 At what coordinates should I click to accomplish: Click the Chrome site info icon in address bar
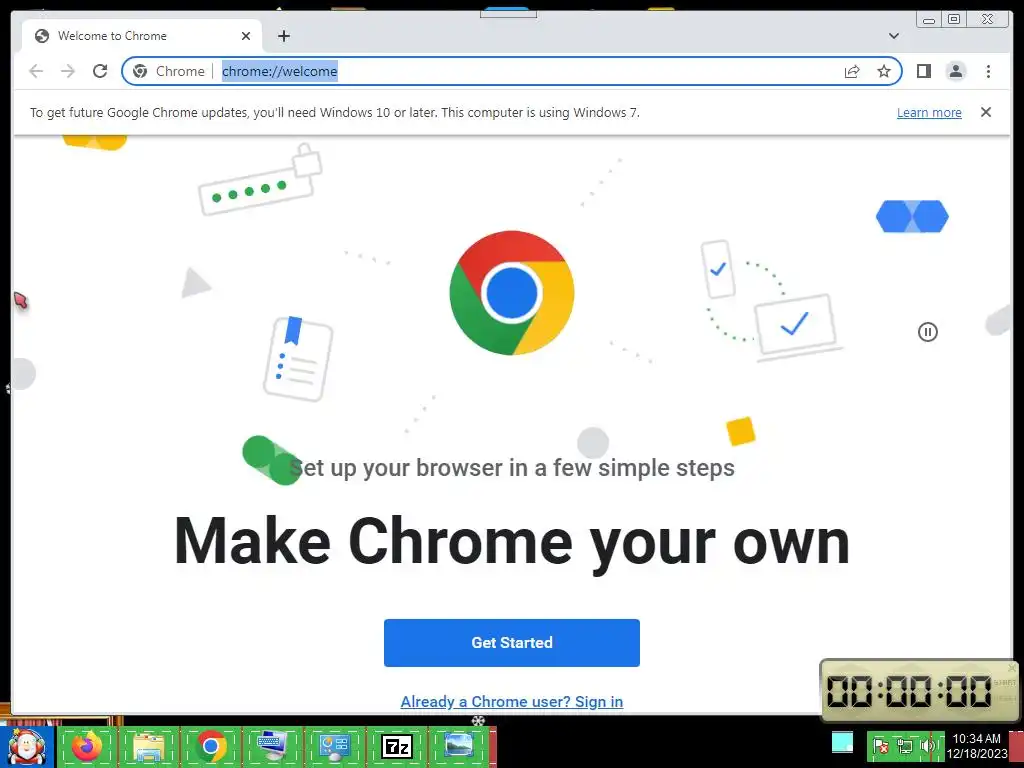140,71
